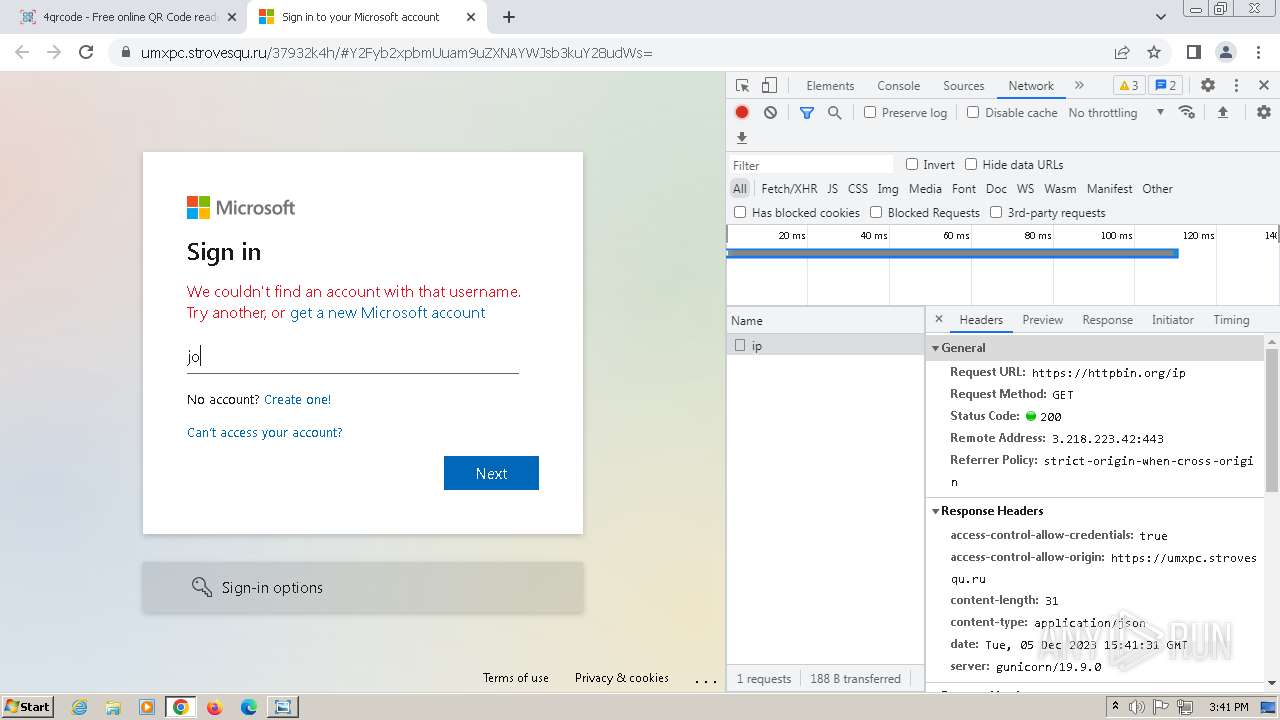Open the Response tab of the request

(x=1107, y=320)
